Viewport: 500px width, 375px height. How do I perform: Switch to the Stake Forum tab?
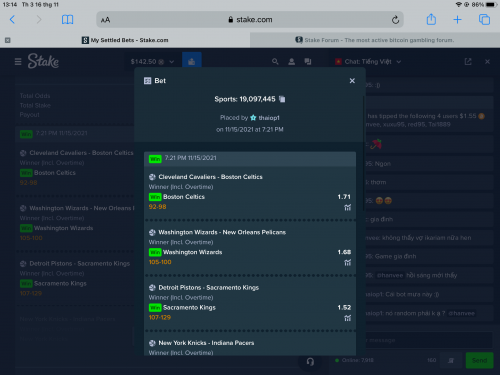click(375, 40)
